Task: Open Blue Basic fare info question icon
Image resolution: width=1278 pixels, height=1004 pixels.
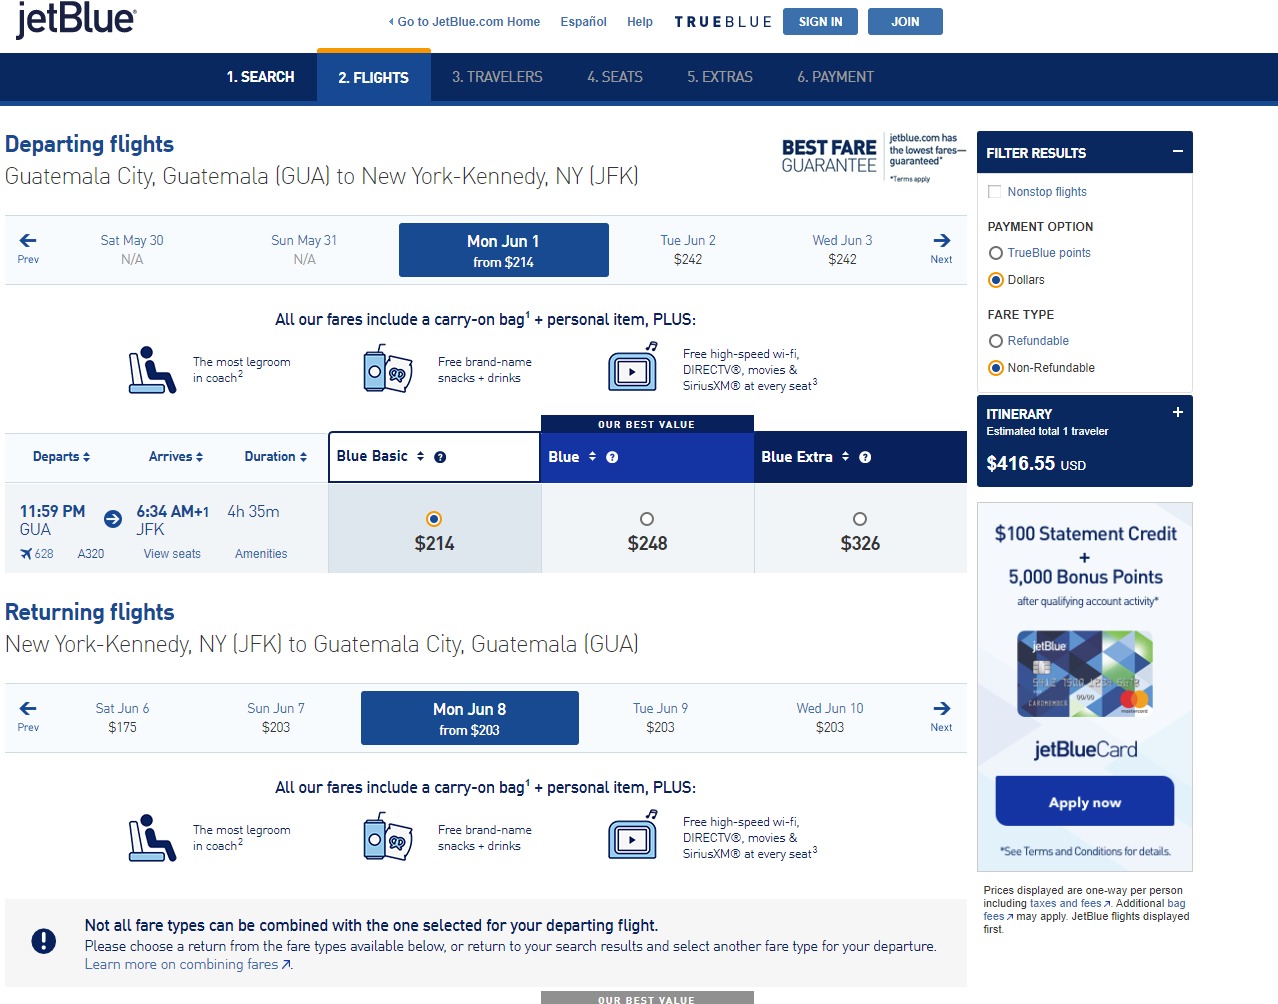Action: [x=440, y=457]
